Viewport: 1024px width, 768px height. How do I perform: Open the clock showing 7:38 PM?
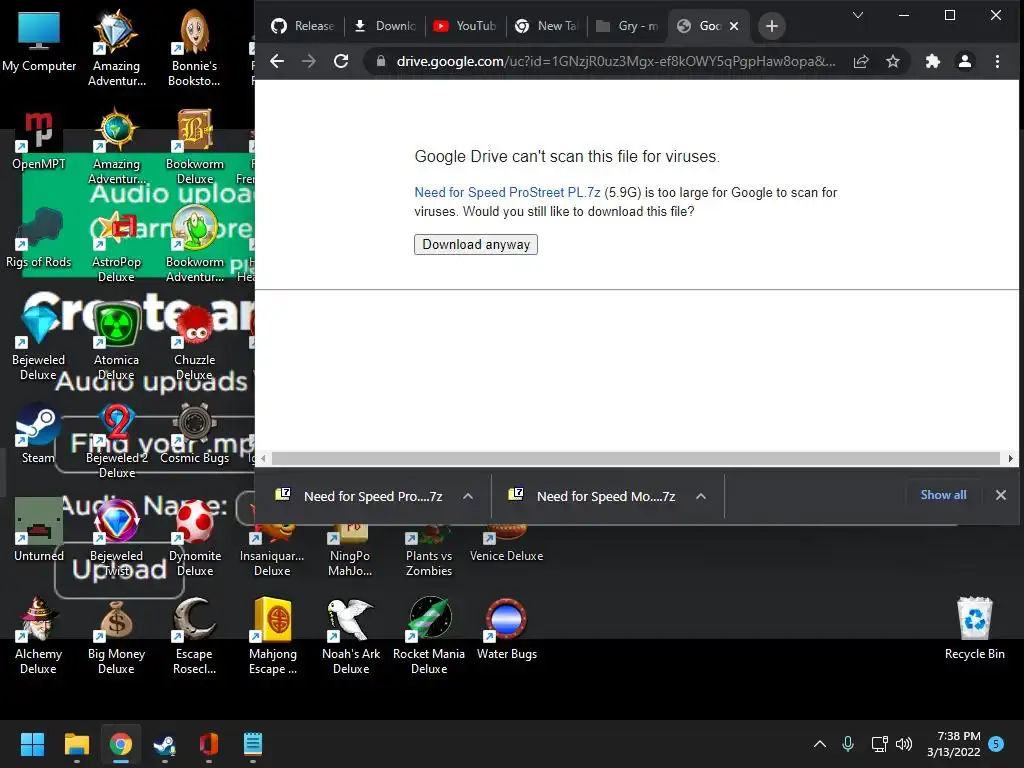953,744
